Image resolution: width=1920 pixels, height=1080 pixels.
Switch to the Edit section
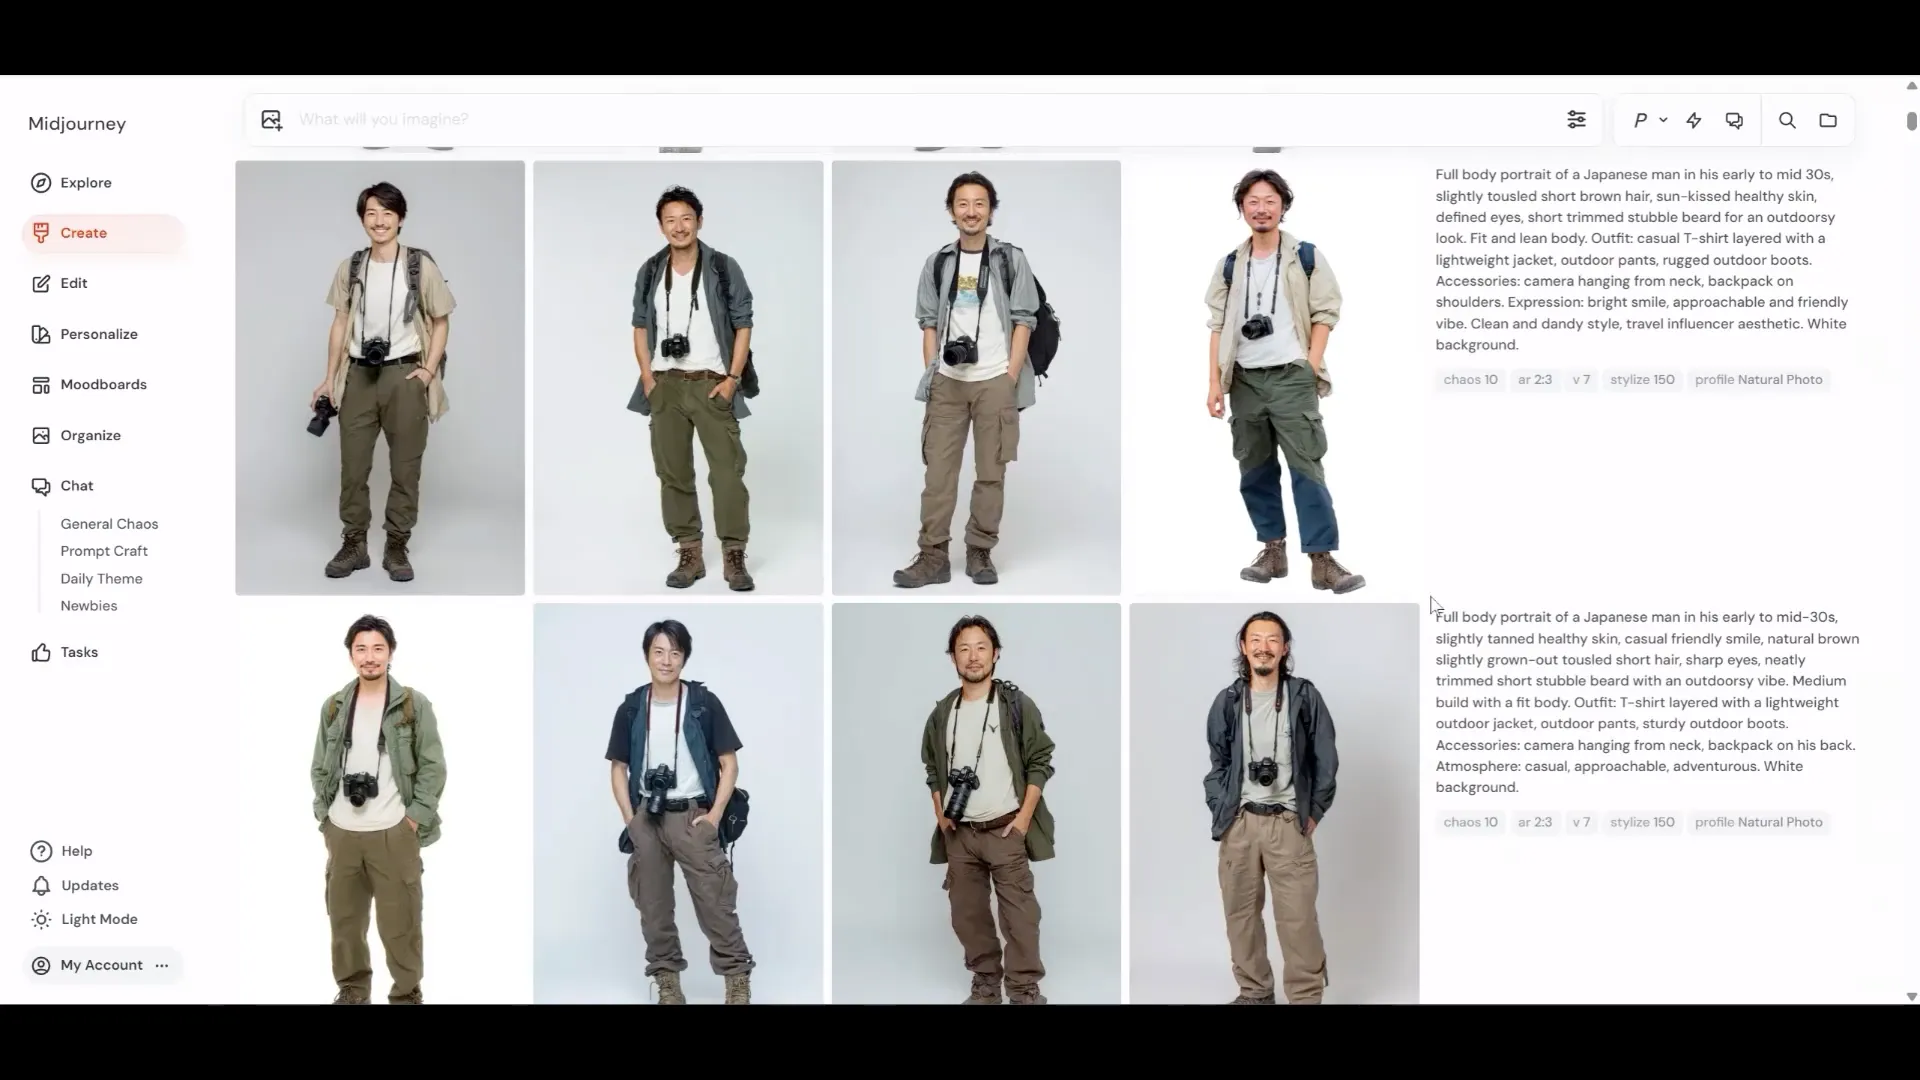(x=73, y=283)
